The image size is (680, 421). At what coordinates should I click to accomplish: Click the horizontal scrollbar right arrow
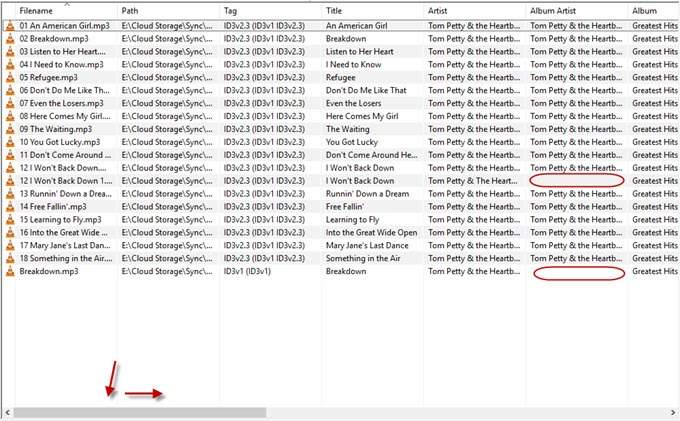pyautogui.click(x=673, y=412)
